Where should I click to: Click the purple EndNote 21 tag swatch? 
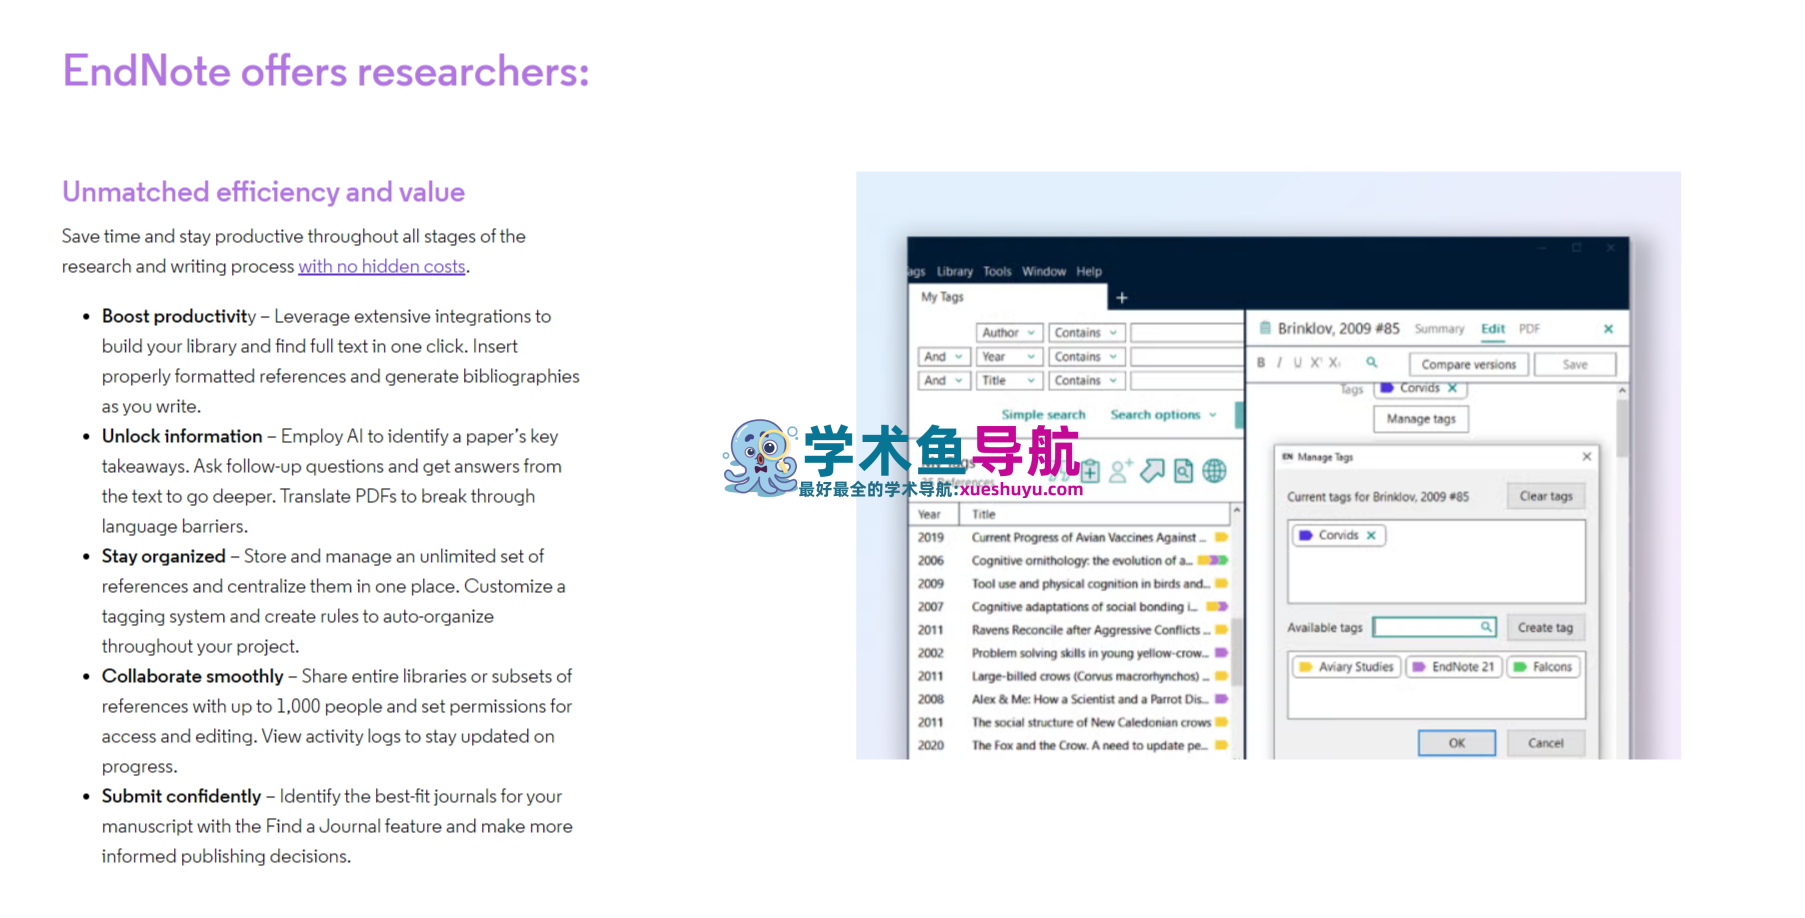1419,667
